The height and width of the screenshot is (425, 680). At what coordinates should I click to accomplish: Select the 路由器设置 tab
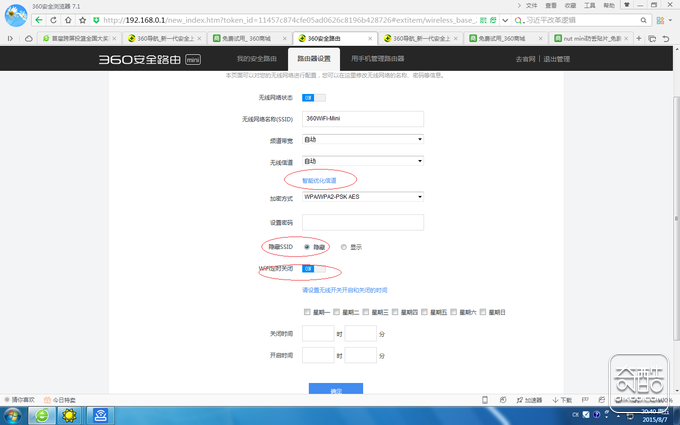point(314,59)
